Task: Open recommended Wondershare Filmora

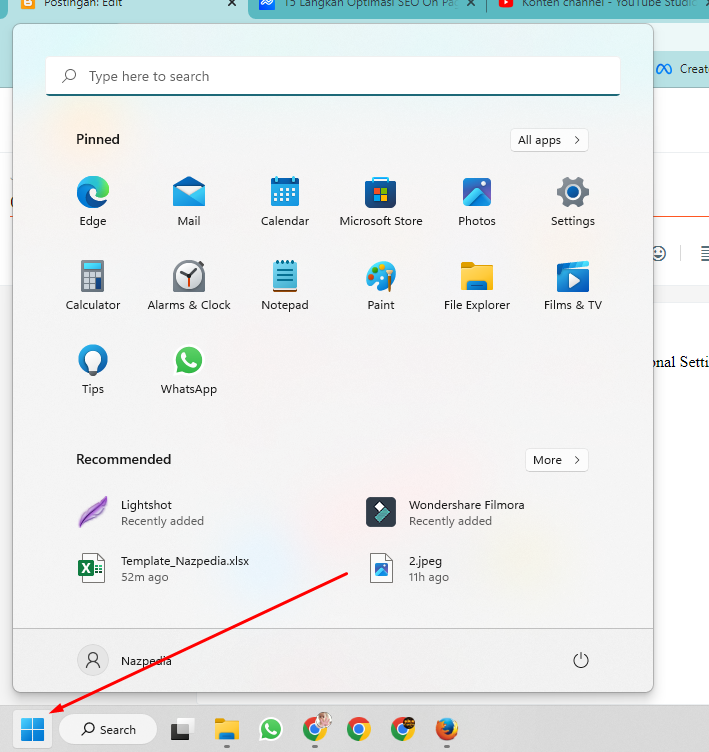Action: point(445,512)
